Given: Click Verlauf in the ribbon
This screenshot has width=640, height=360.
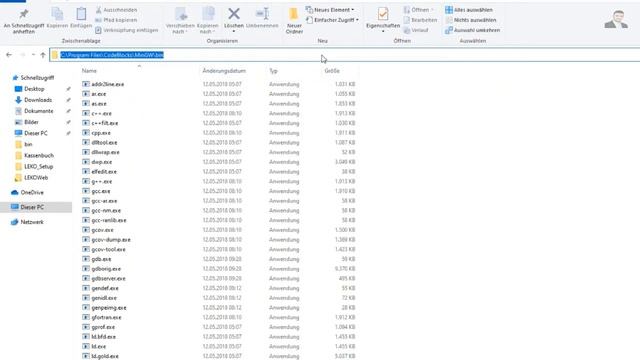Looking at the screenshot, I should [416, 30].
